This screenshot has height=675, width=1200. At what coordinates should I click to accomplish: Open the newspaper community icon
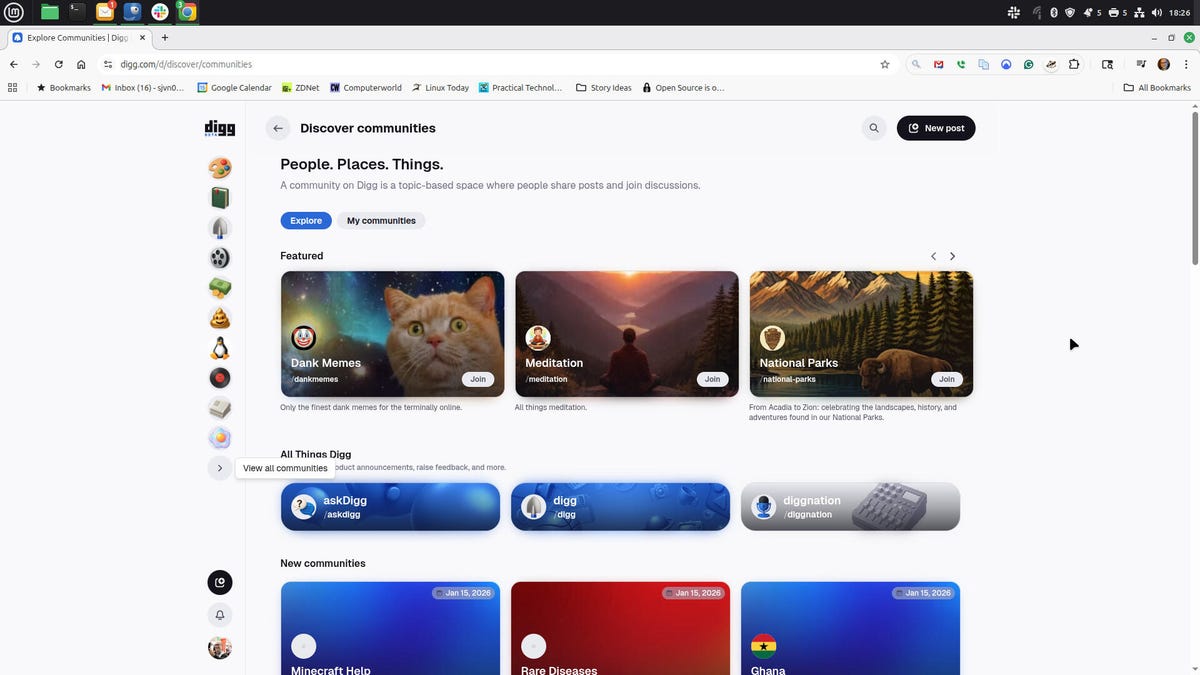[x=219, y=407]
